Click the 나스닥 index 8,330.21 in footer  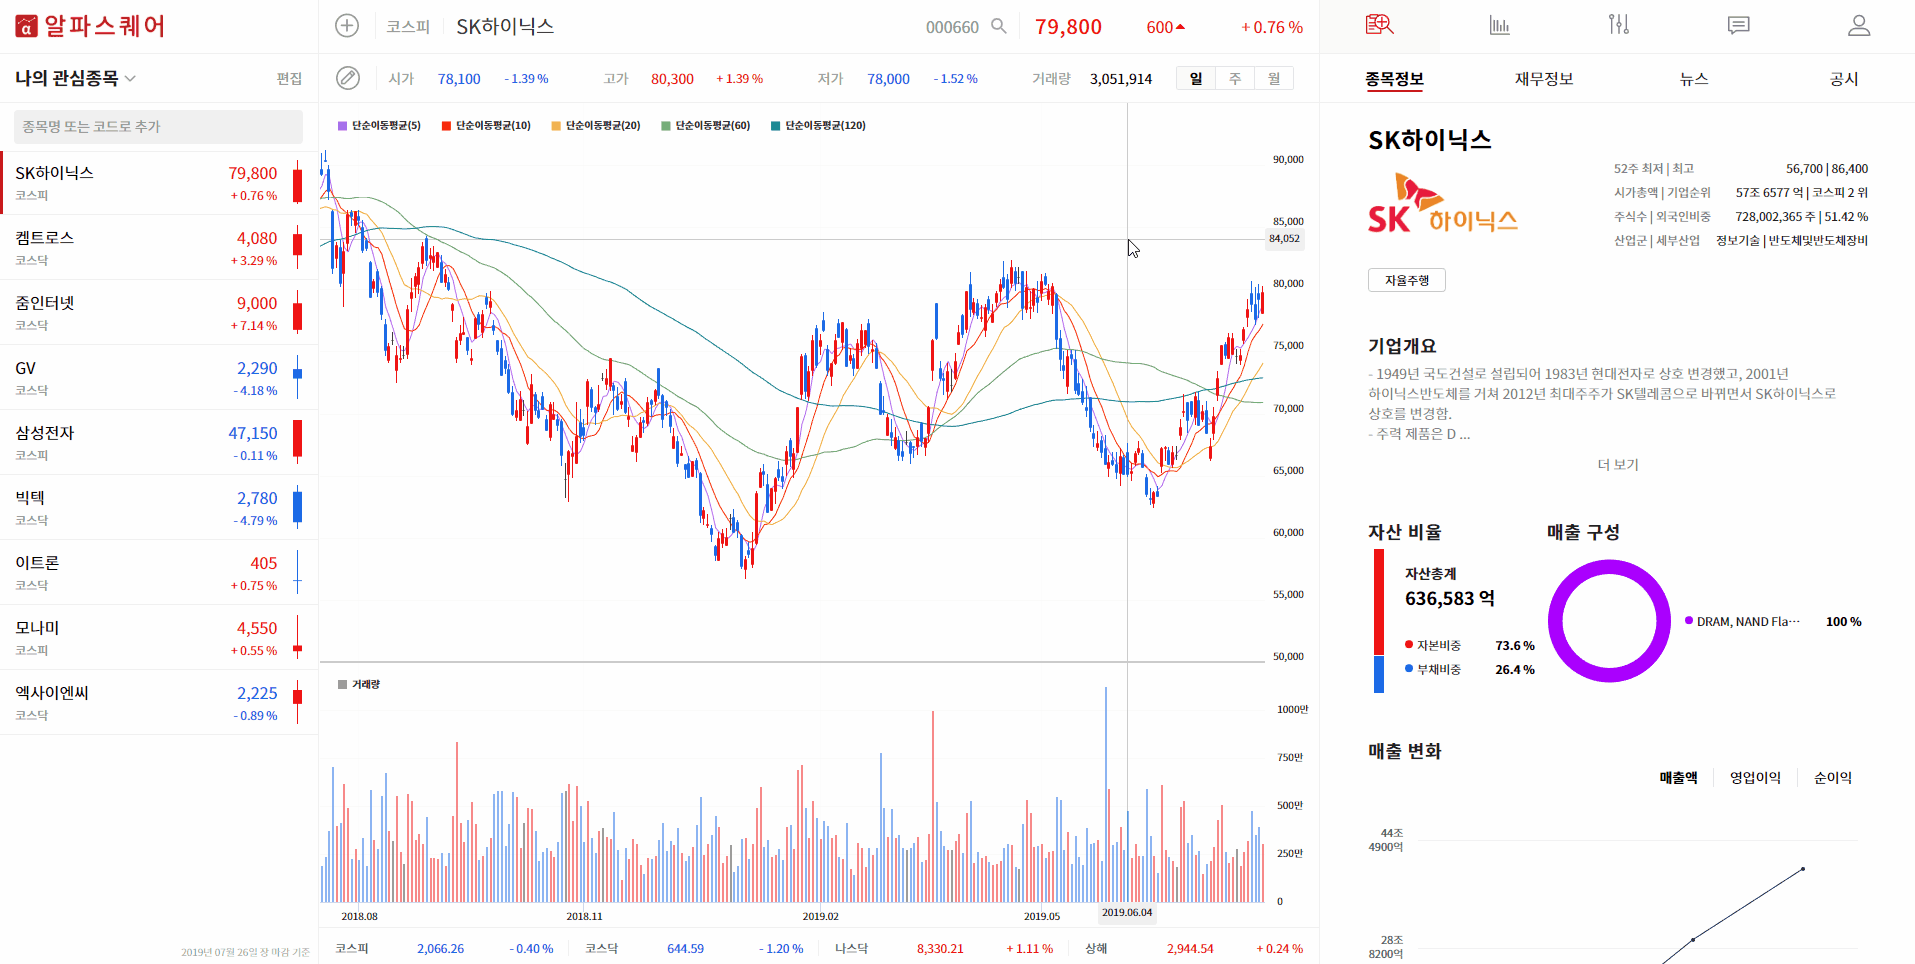[x=940, y=948]
